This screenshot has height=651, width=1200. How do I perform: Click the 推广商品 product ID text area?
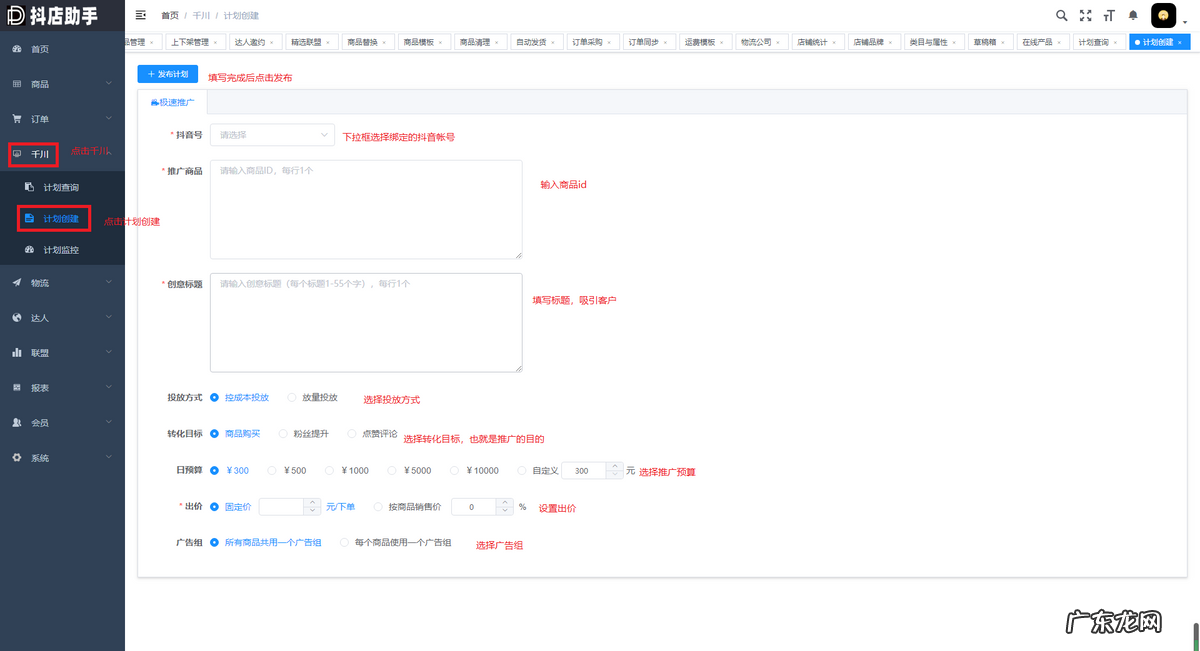point(366,210)
